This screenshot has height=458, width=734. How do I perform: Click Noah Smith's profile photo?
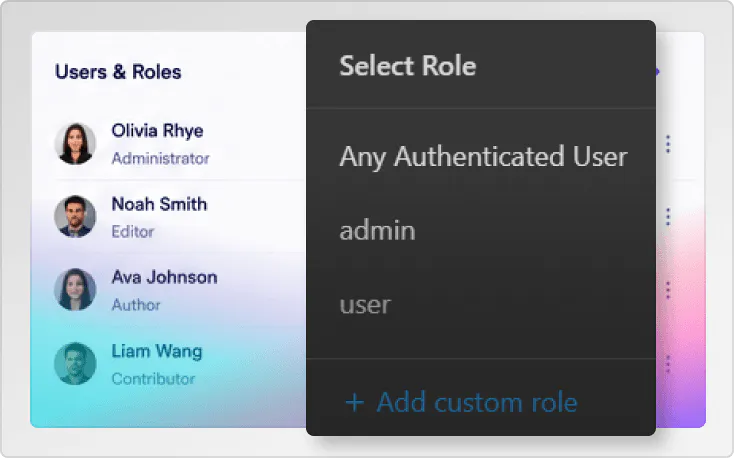[x=75, y=216]
